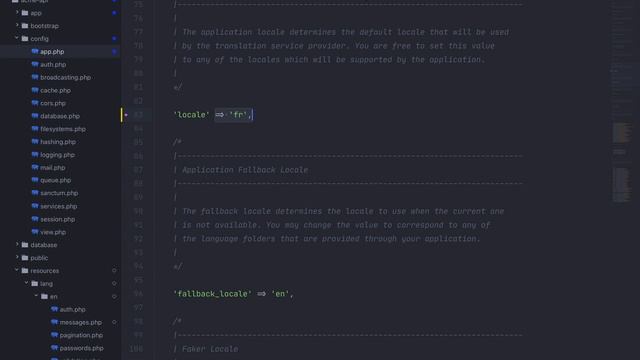Expand the bootstrap folder chevron
This screenshot has width=640, height=360.
click(x=17, y=25)
